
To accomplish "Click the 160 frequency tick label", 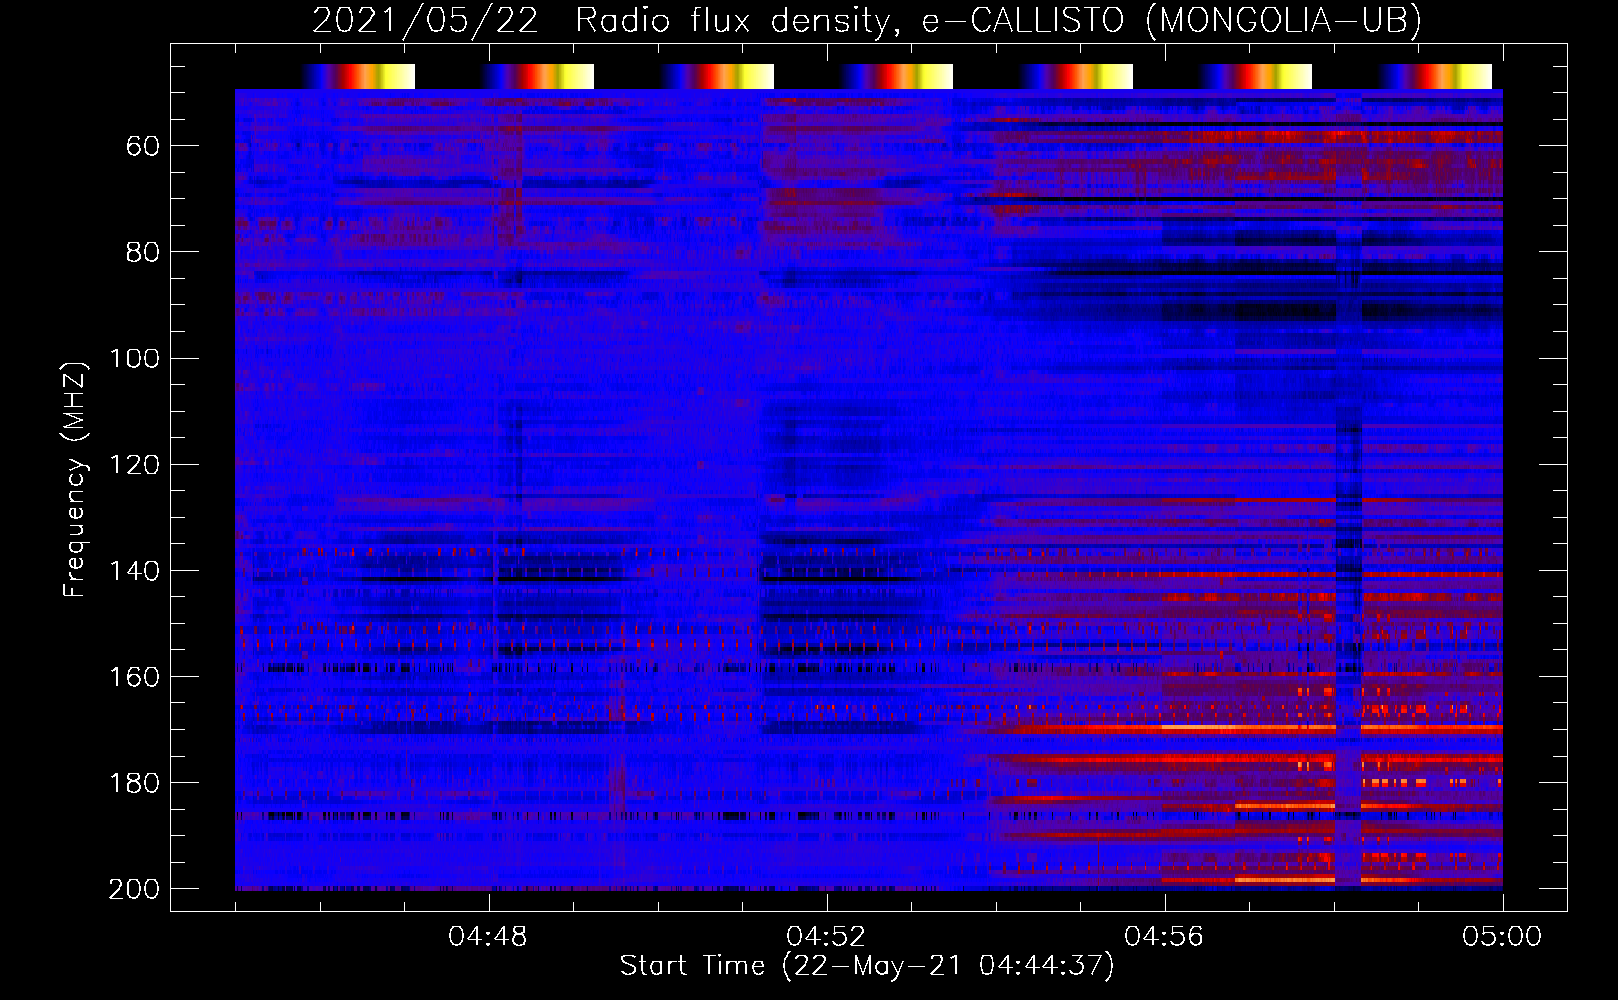I will point(135,677).
